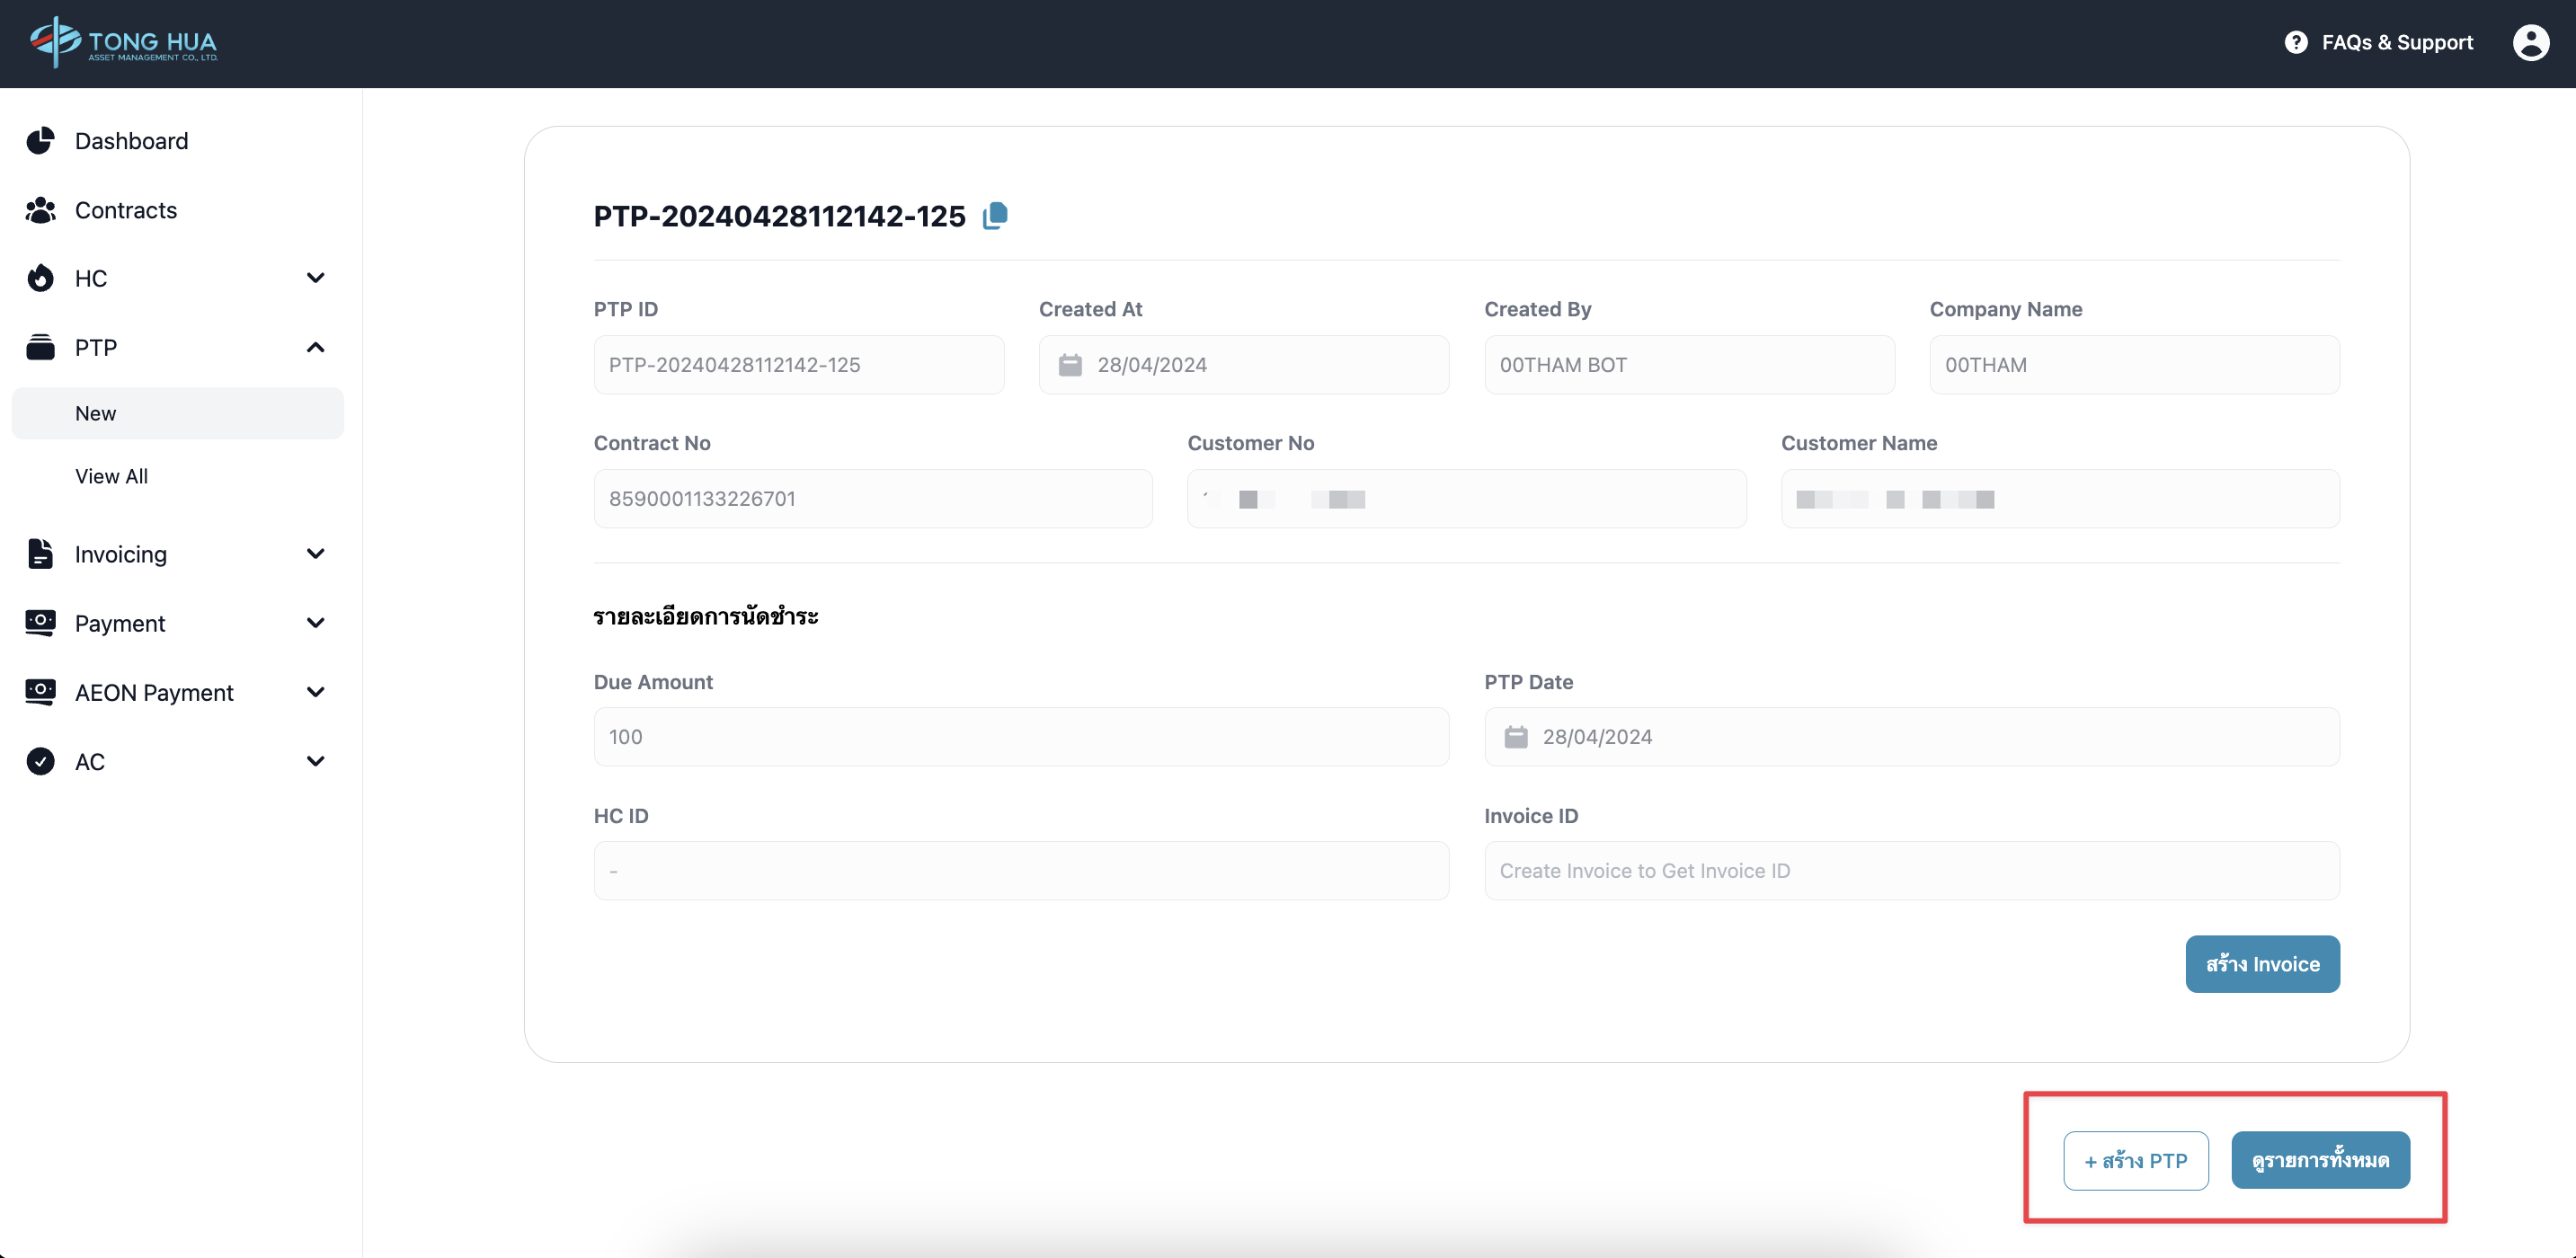The width and height of the screenshot is (2576, 1258).
Task: Collapse the PTP menu chevron
Action: click(x=315, y=347)
